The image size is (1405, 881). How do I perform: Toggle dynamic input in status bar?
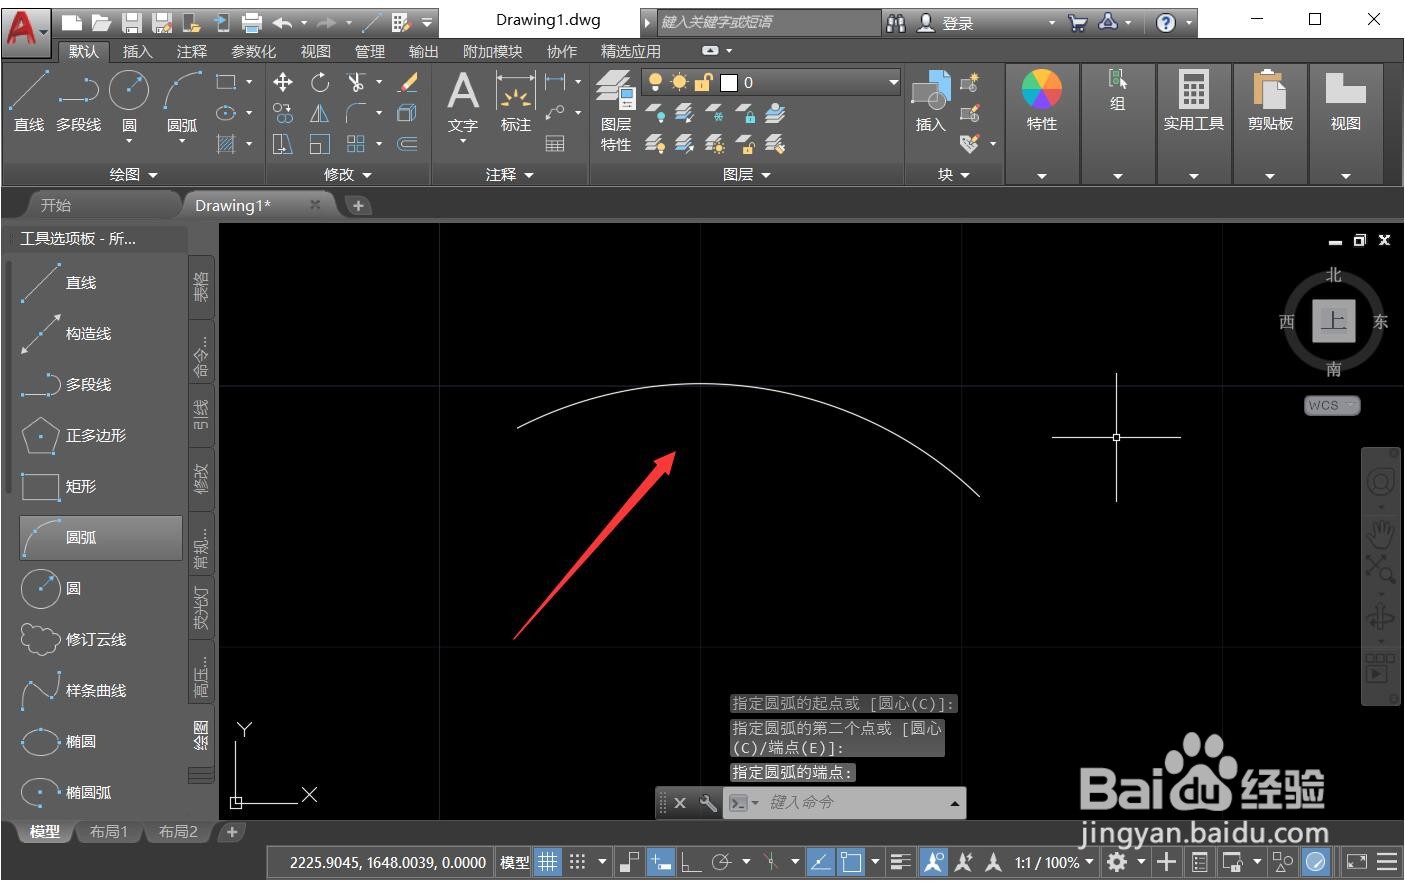pos(660,861)
